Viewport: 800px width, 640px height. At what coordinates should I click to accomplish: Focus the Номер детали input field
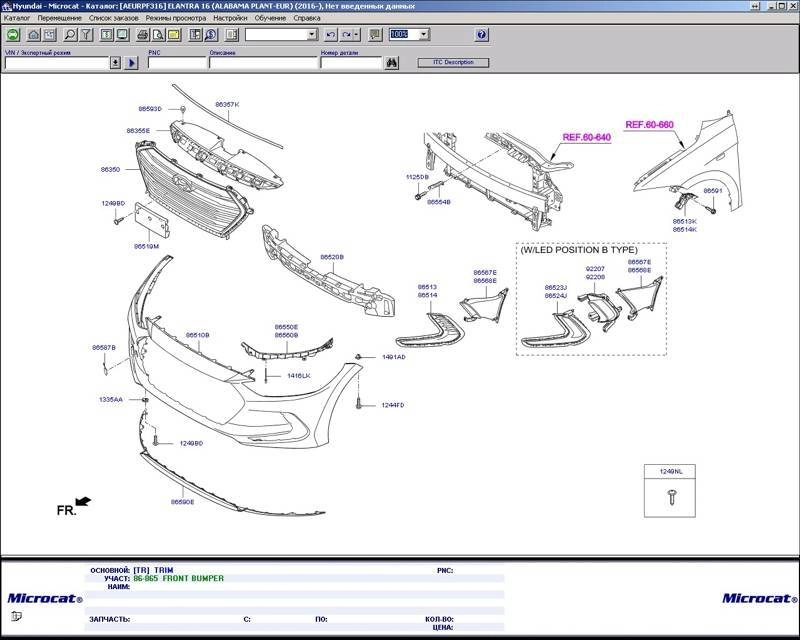click(351, 63)
